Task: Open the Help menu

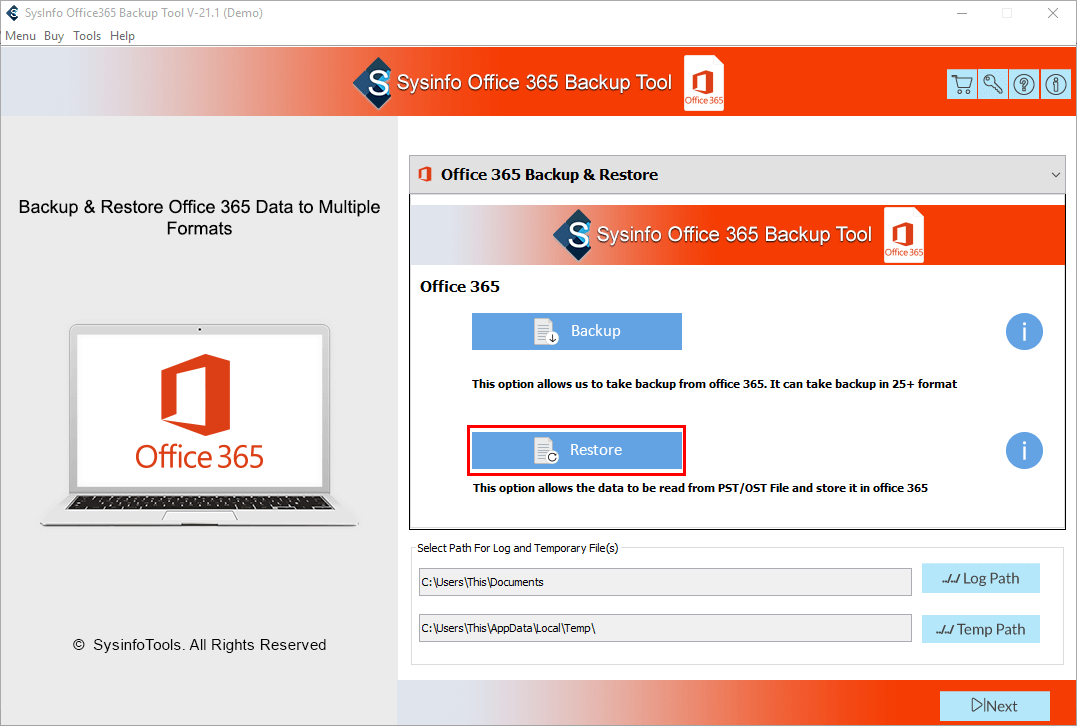Action: click(122, 36)
